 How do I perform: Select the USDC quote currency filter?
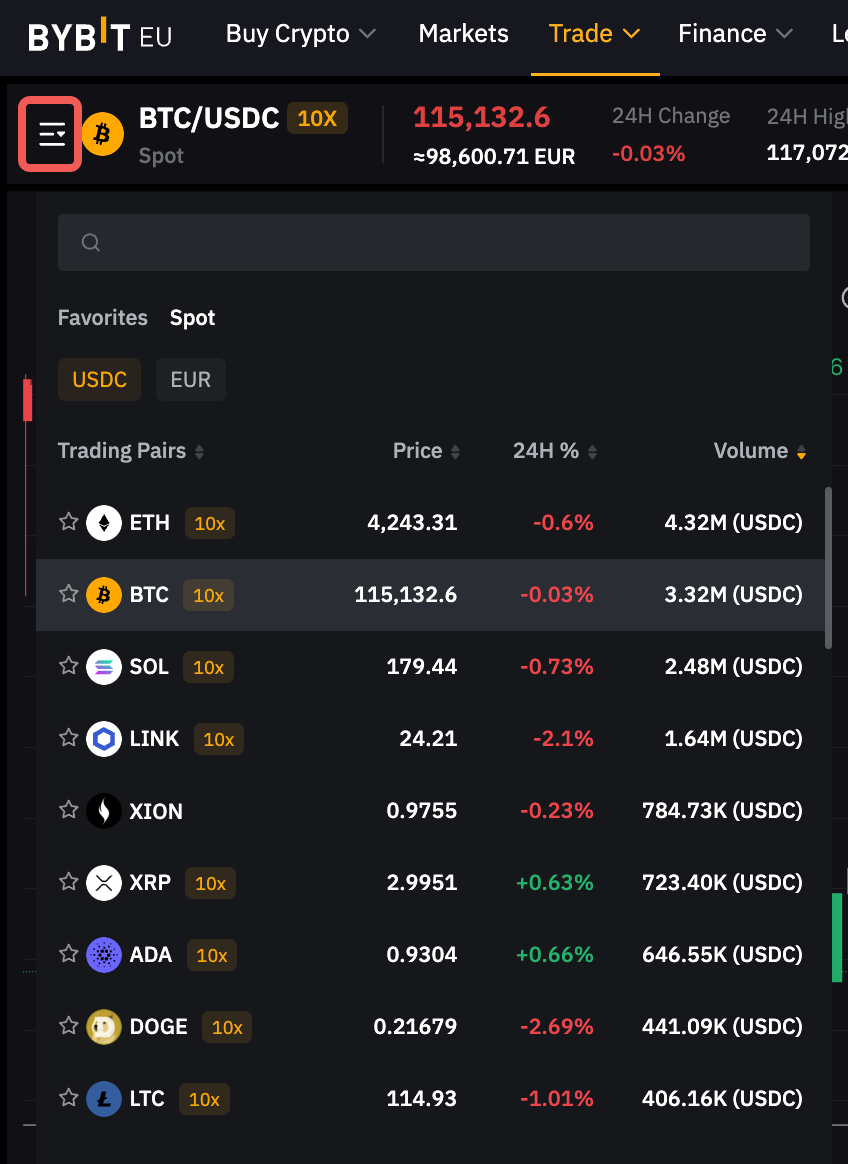[x=100, y=380]
